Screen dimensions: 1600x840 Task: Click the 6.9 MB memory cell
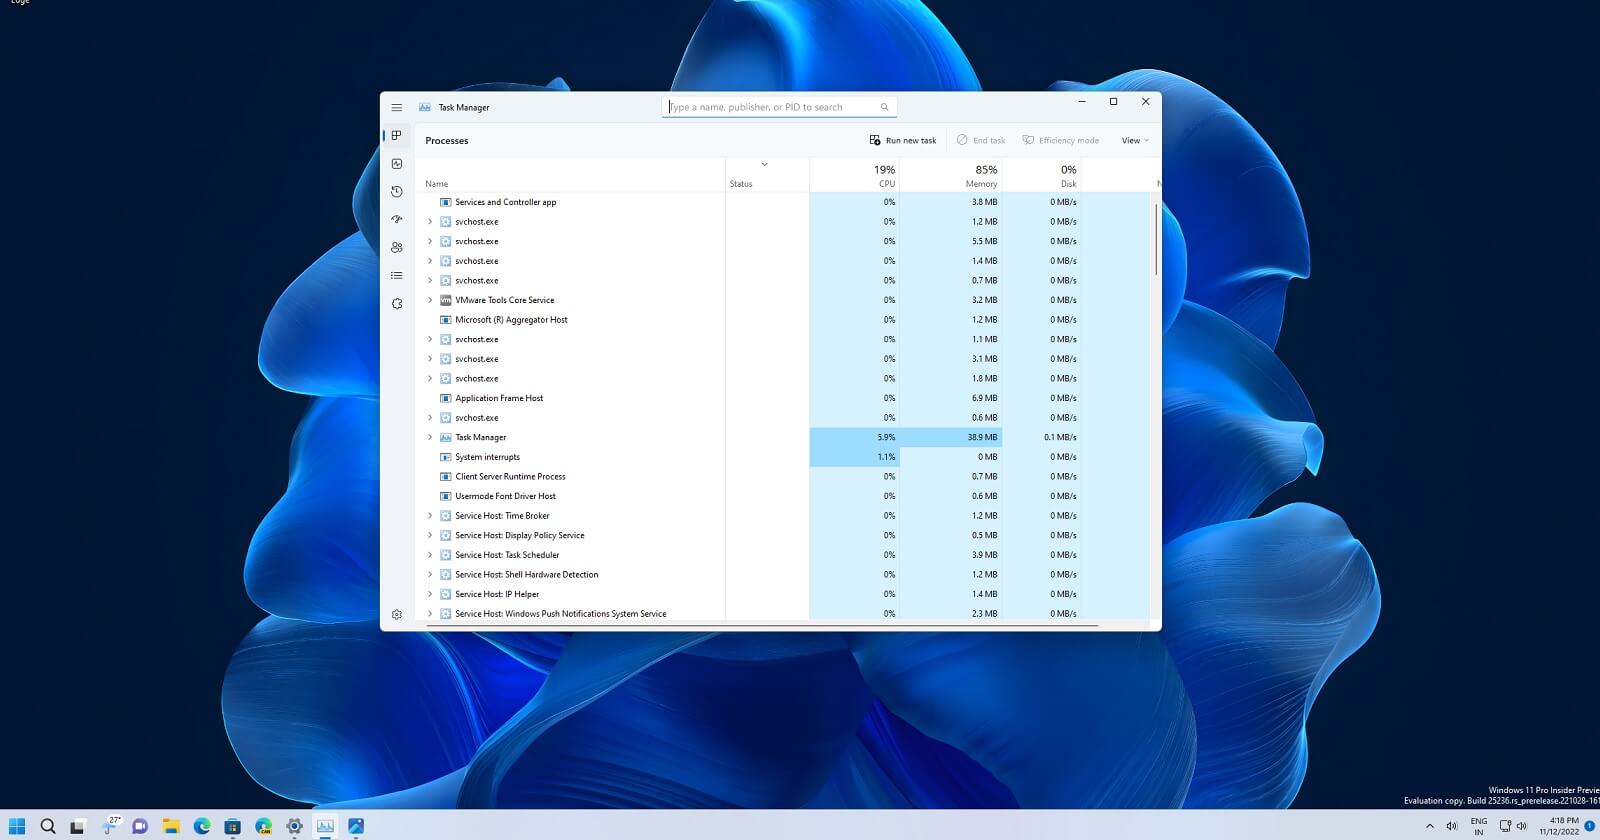950,398
